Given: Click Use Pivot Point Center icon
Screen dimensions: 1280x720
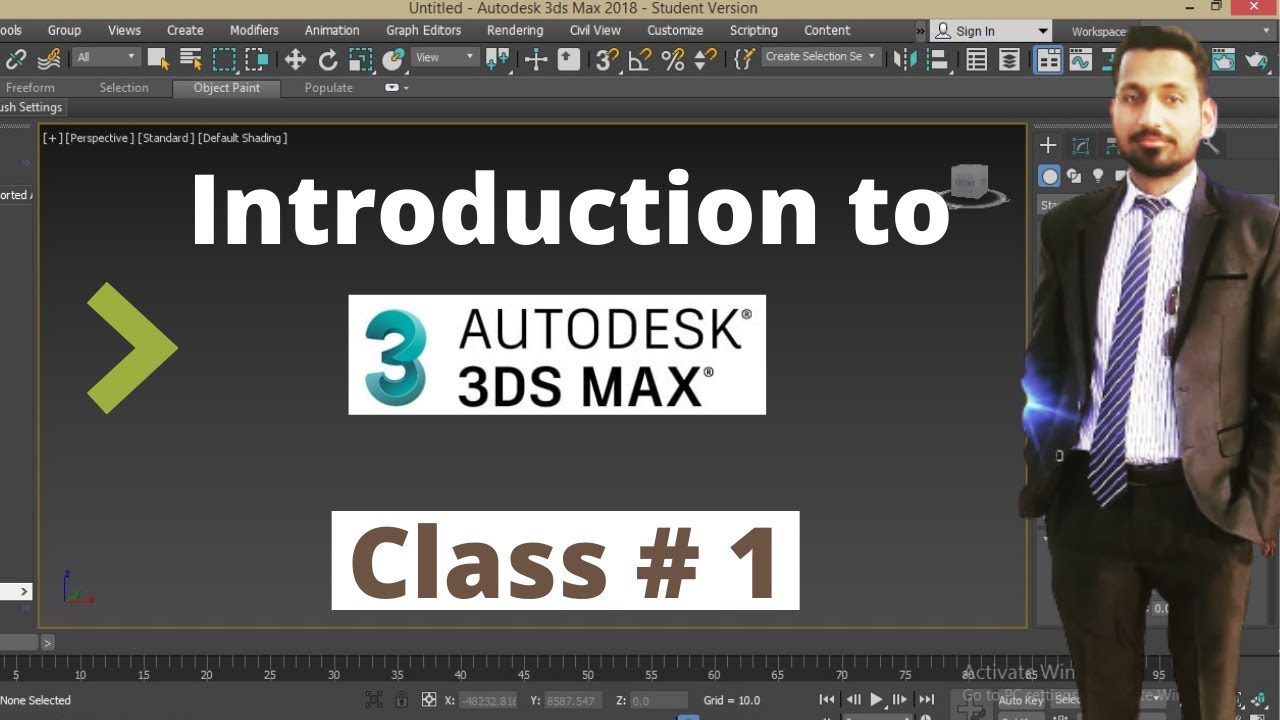Looking at the screenshot, I should (498, 59).
